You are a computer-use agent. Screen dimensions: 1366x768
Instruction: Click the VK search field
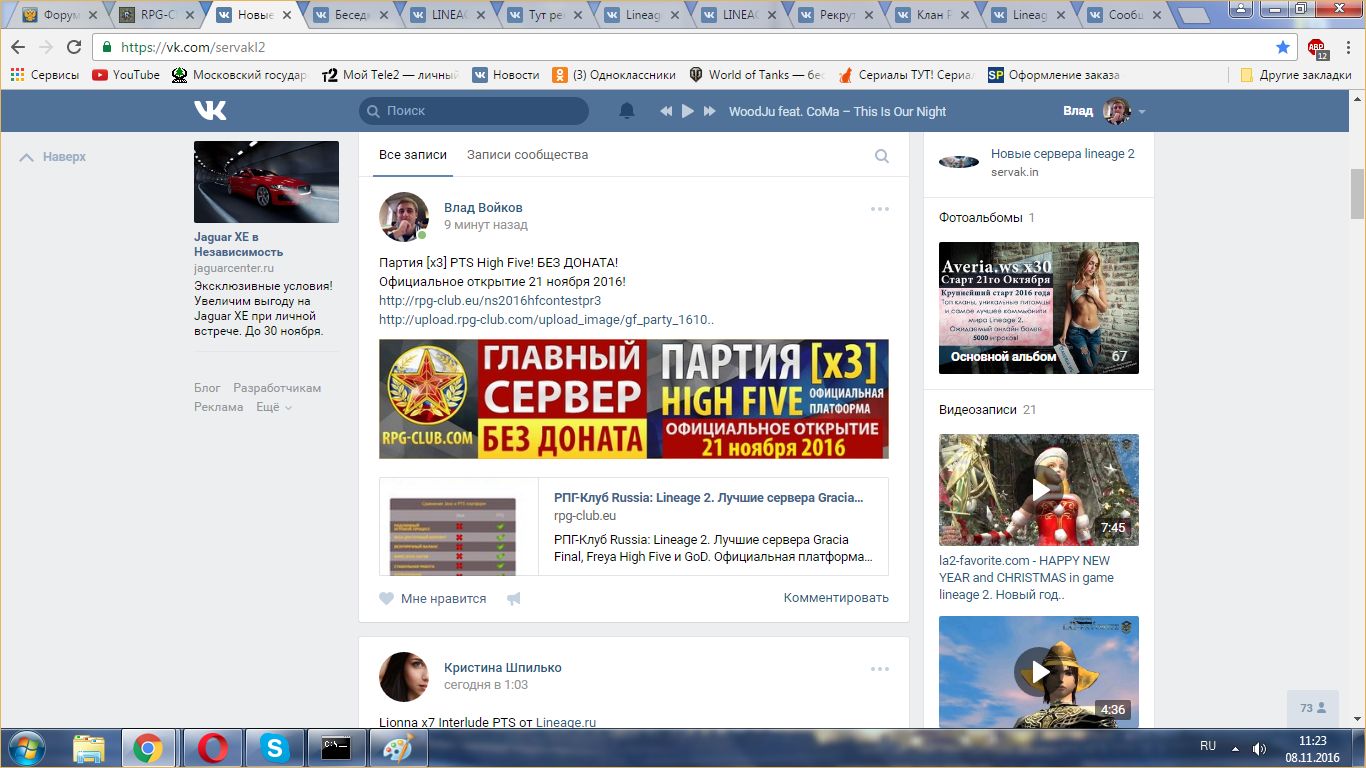(474, 111)
